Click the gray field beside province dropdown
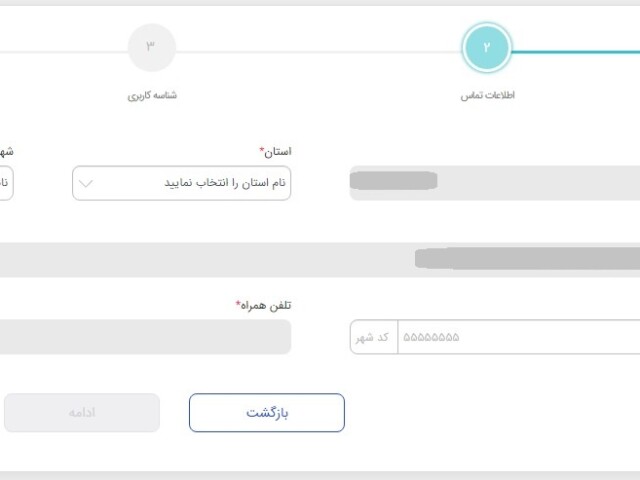Screen dimensions: 640x480 point(494,183)
